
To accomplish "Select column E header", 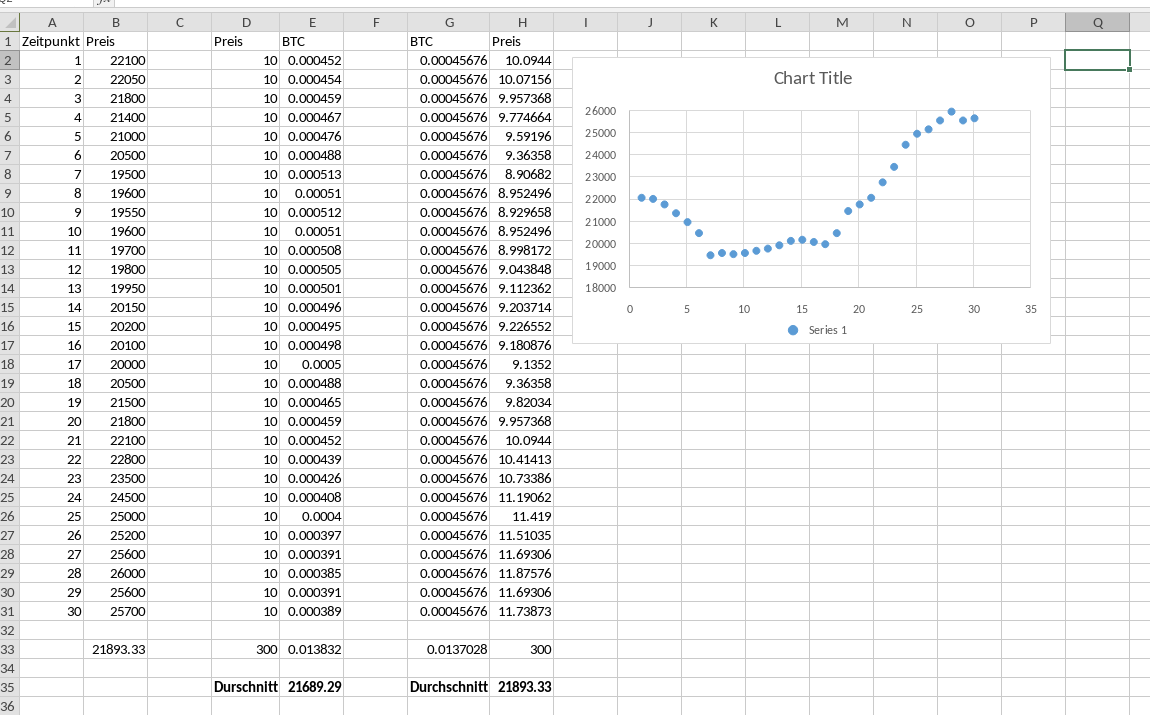I will (x=312, y=23).
